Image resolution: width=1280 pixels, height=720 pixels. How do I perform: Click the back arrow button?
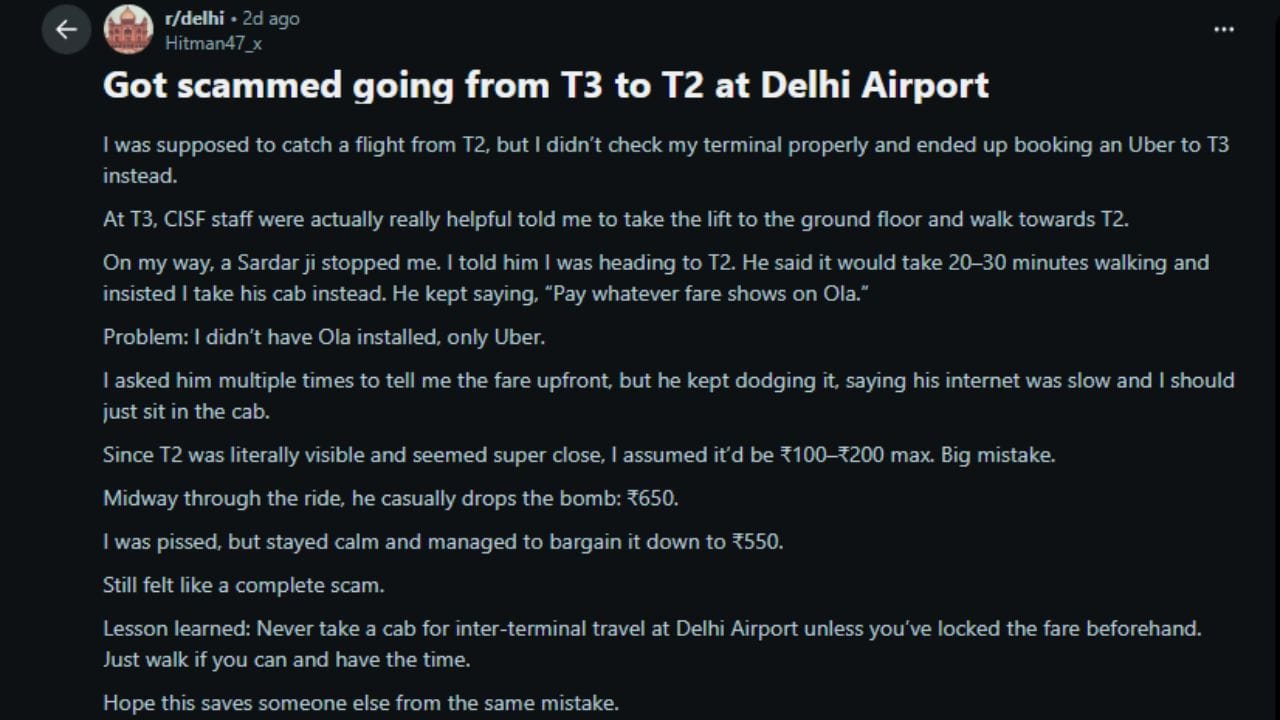click(x=66, y=30)
